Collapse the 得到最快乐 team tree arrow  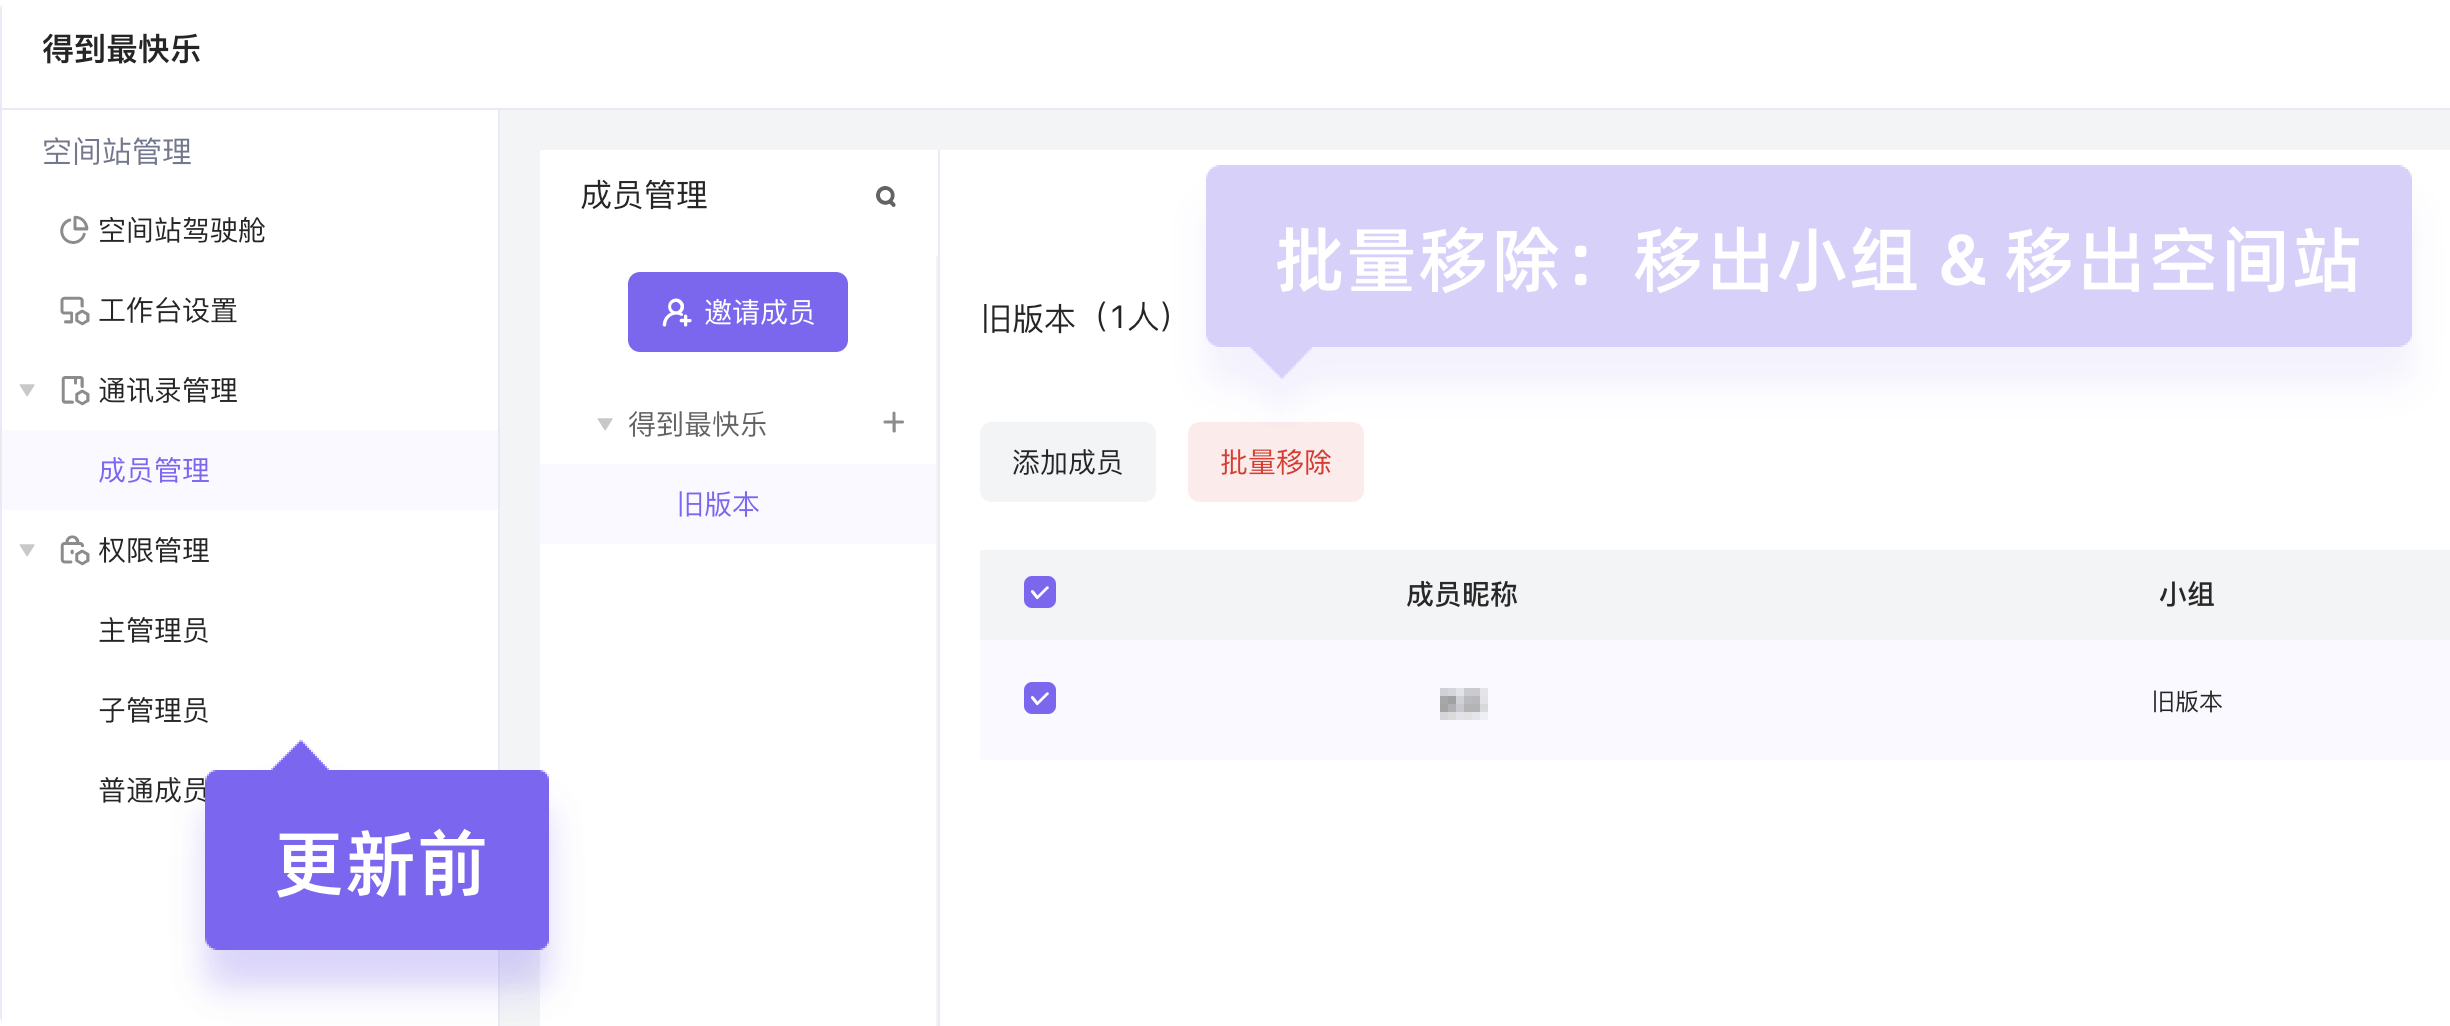pos(605,424)
